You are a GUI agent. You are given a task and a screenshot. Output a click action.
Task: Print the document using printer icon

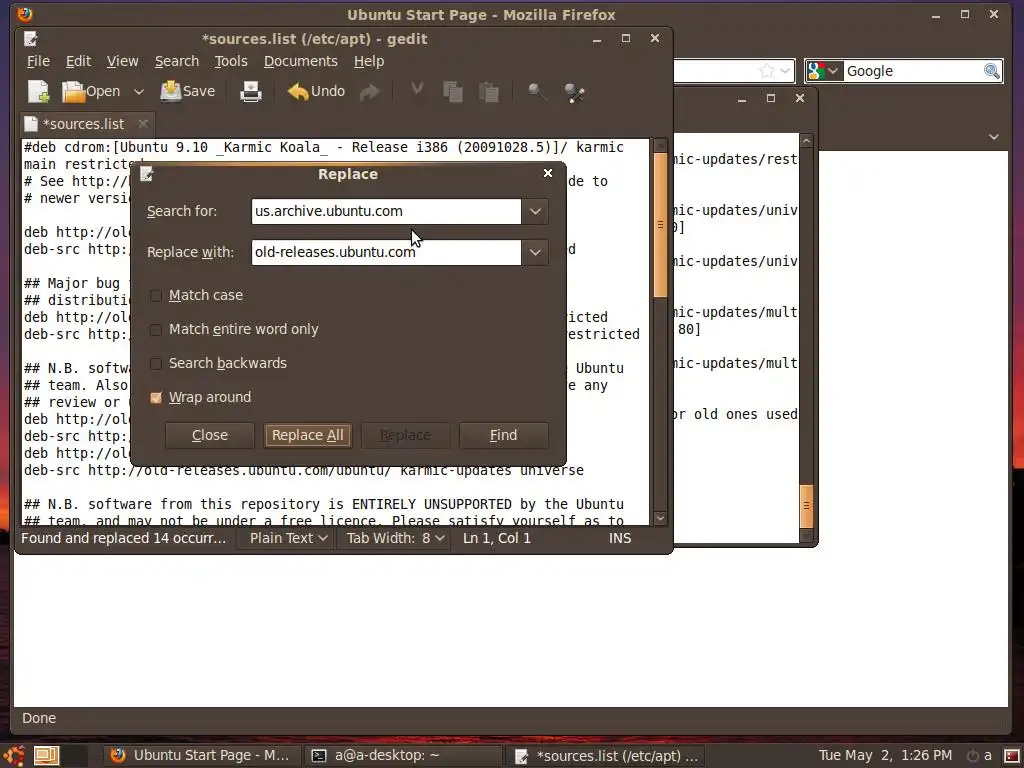(x=251, y=91)
